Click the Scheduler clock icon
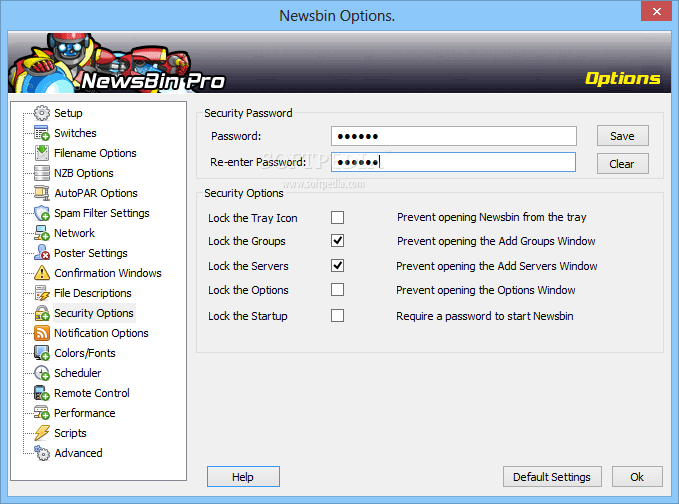Viewport: 679px width, 504px height. 42,373
